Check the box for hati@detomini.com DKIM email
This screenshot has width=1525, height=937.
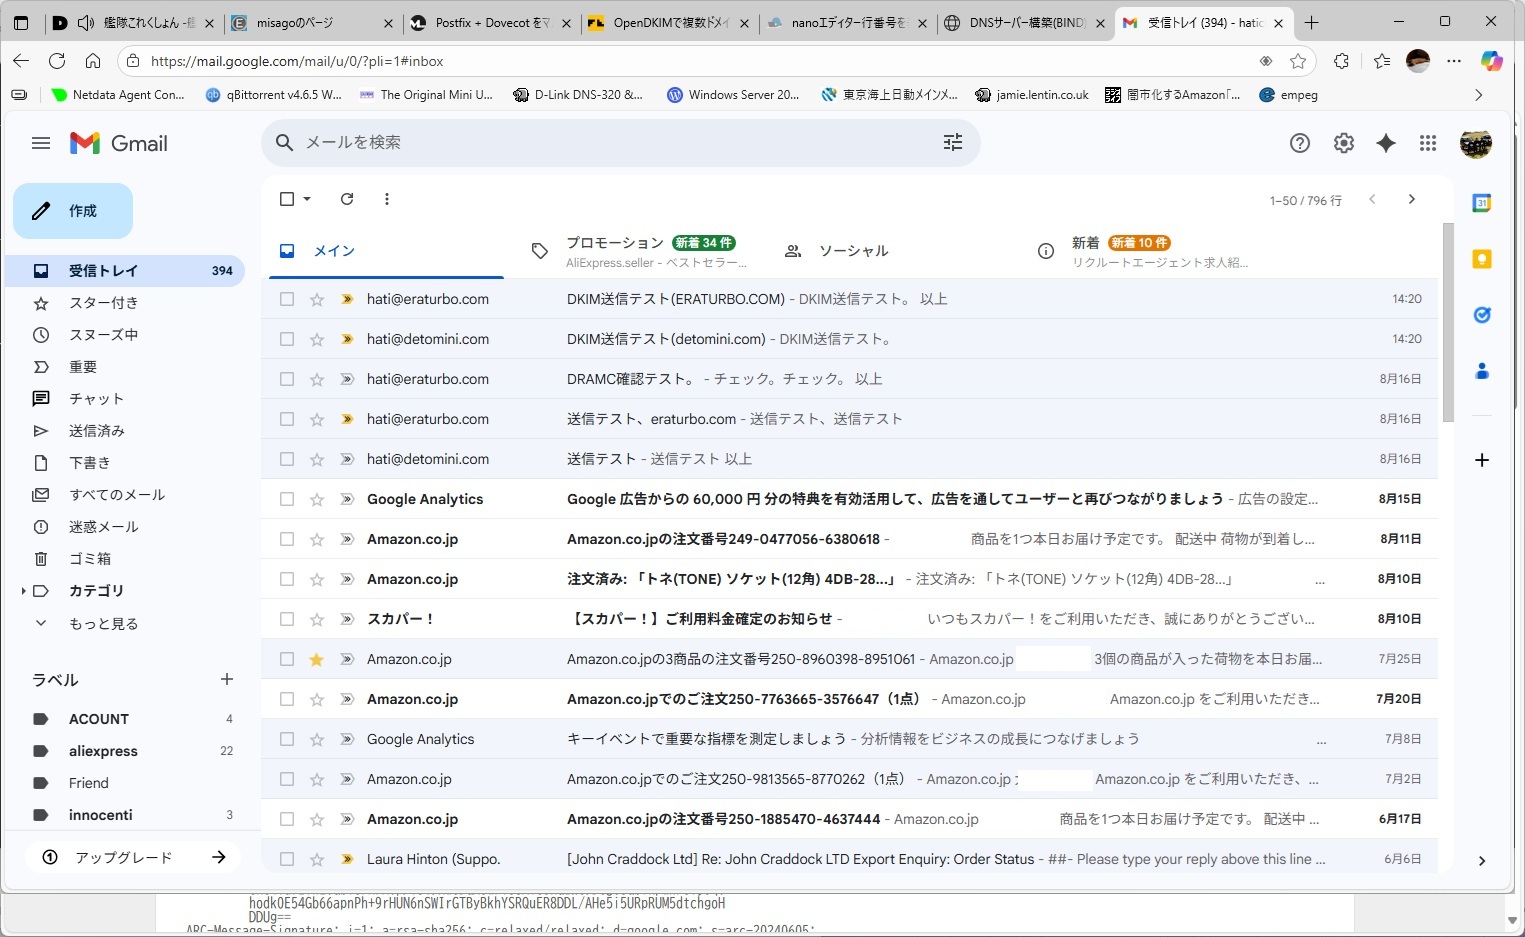tap(287, 339)
